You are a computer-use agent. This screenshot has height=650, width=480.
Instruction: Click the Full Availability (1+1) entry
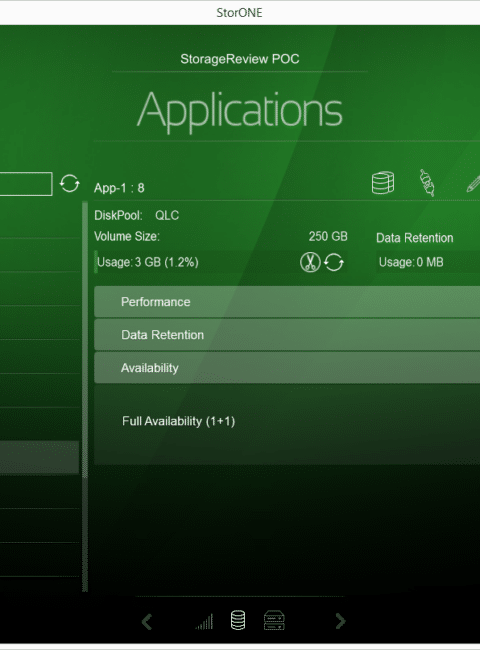point(178,421)
